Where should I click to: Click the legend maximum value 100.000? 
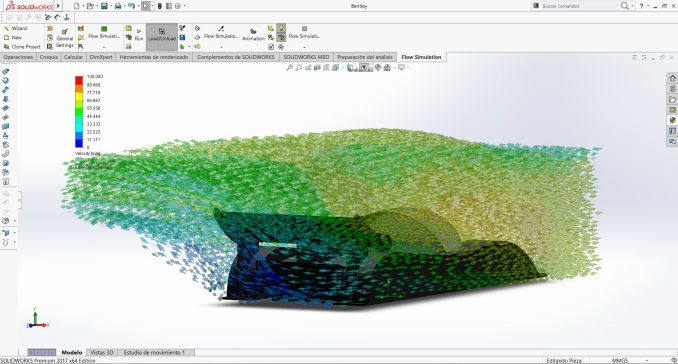95,77
